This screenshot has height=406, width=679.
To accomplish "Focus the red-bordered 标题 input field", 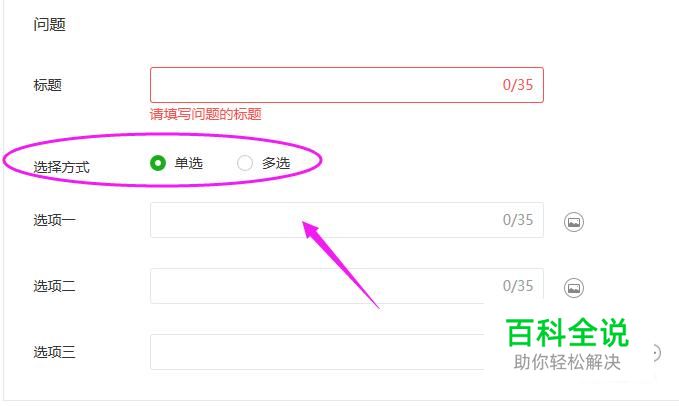I will 347,85.
